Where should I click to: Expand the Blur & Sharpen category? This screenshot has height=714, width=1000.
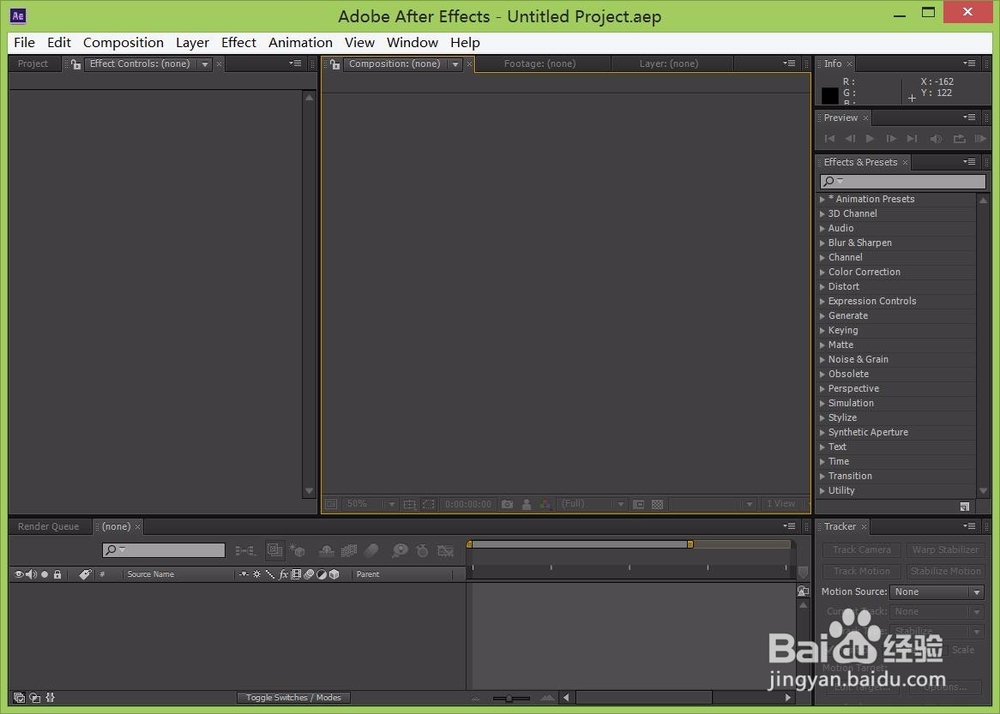tap(822, 243)
